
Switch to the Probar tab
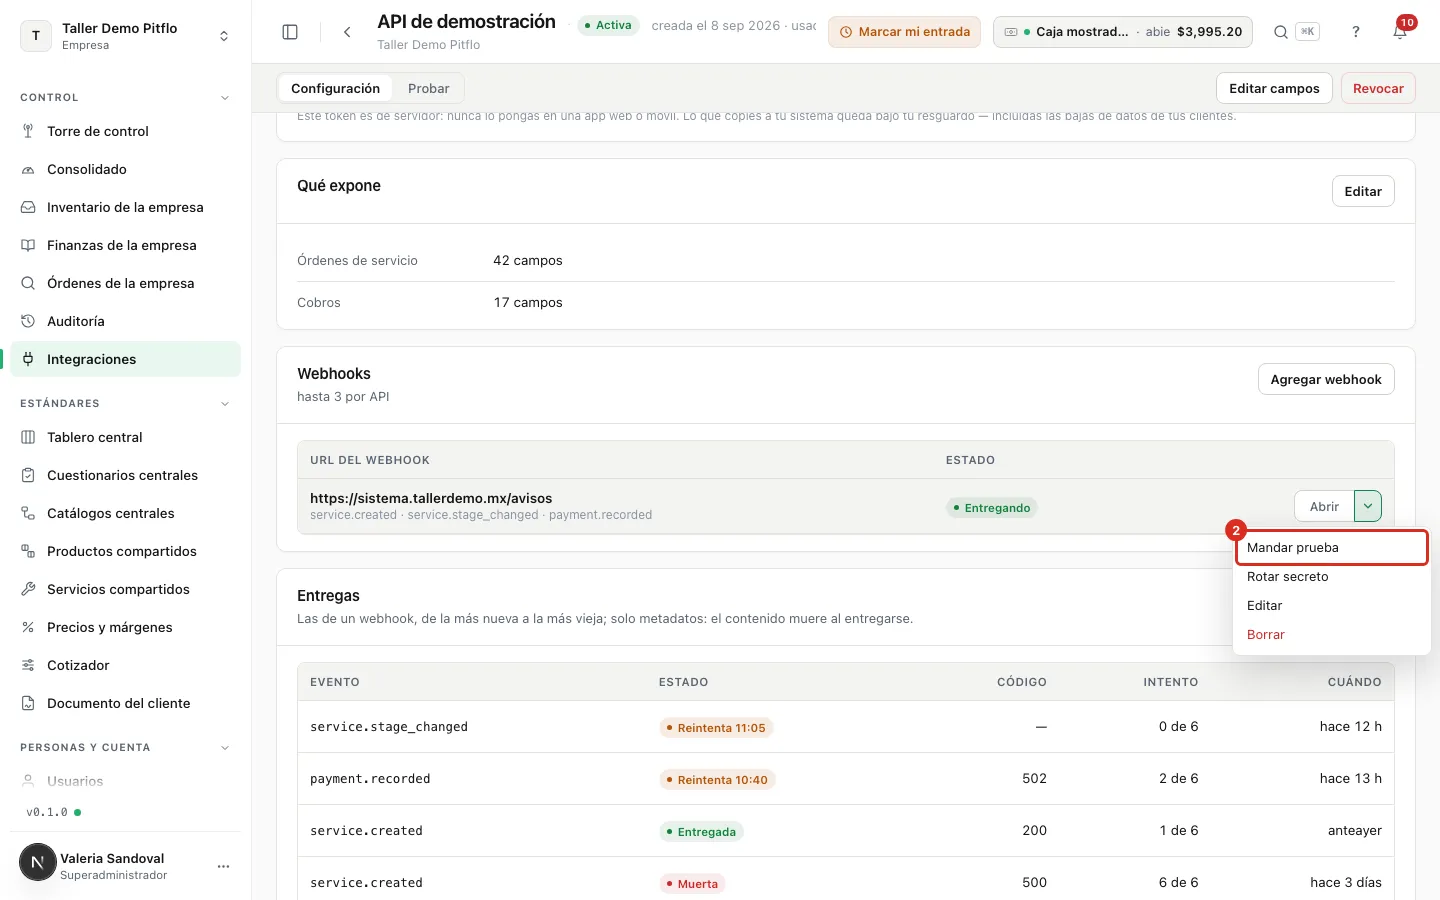[428, 88]
